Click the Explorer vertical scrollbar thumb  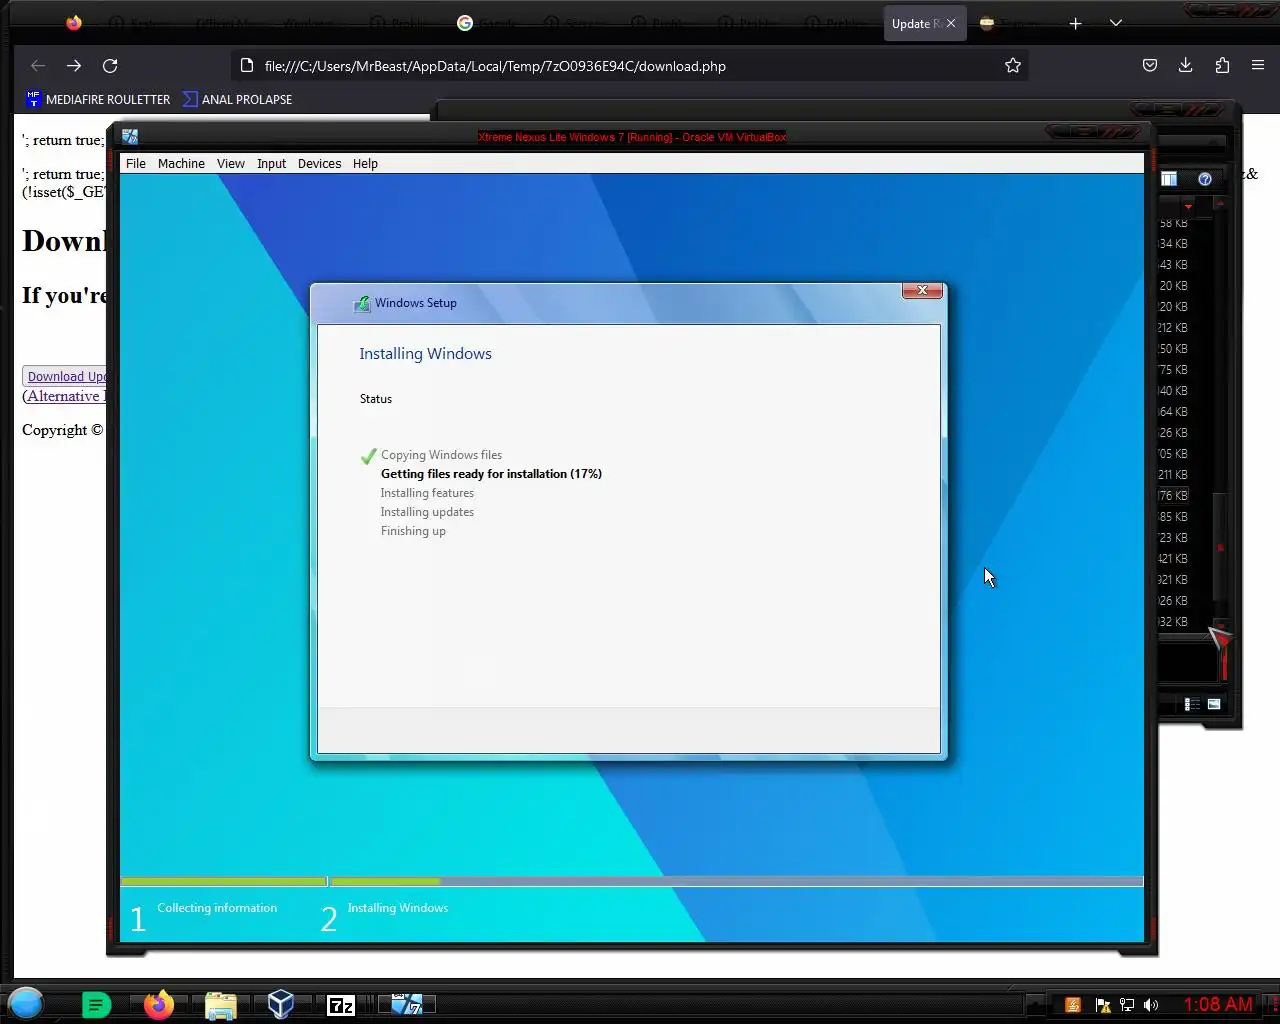1220,545
